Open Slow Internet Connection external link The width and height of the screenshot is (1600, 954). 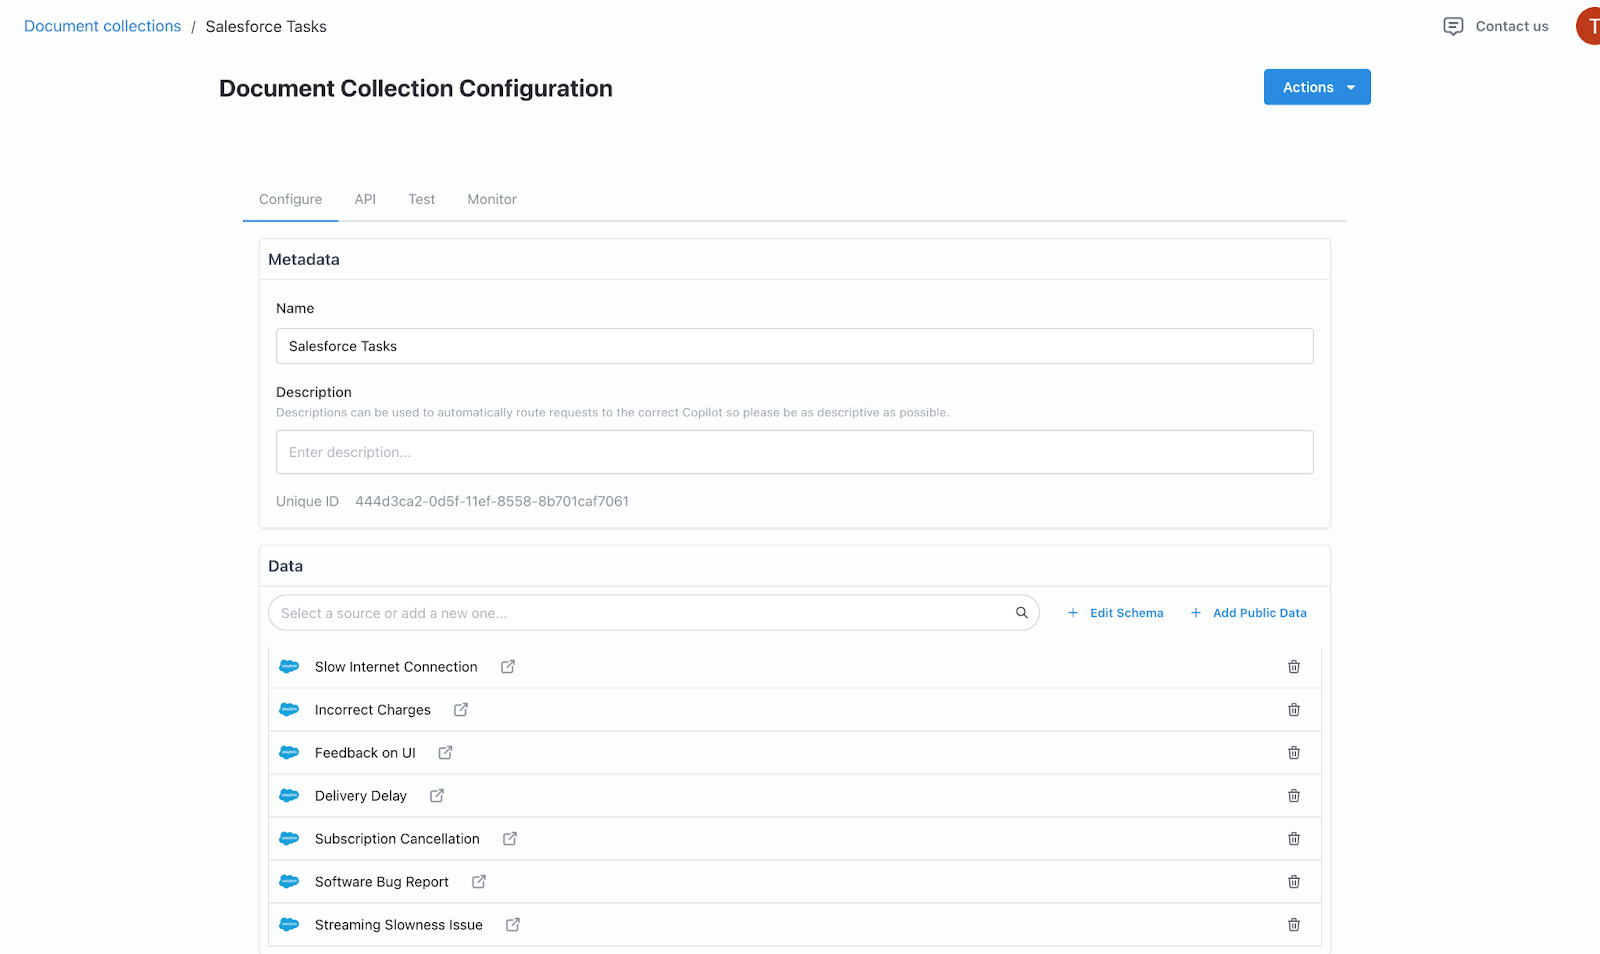(x=508, y=667)
